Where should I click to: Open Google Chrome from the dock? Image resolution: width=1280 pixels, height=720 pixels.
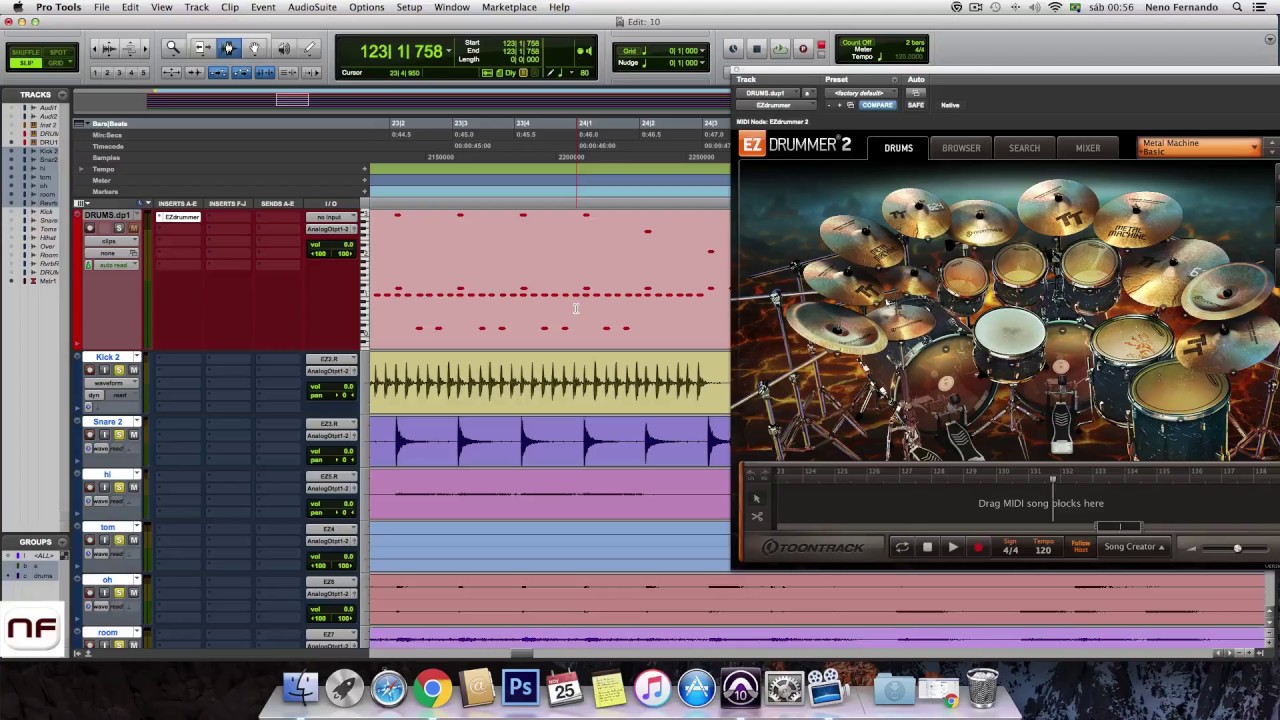point(433,689)
